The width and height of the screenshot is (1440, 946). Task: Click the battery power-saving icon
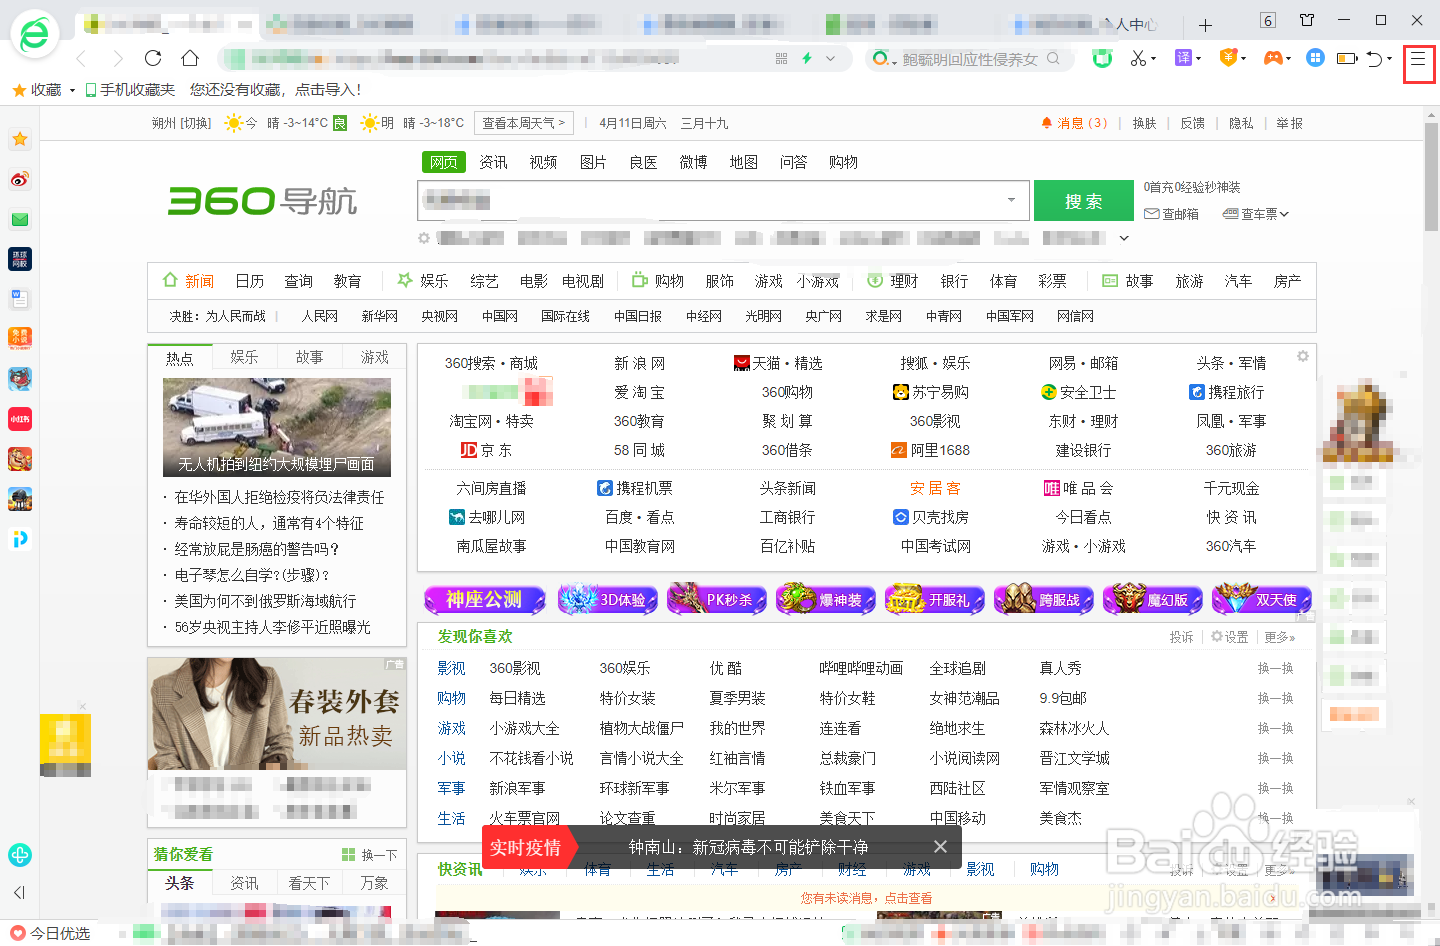(x=1347, y=59)
